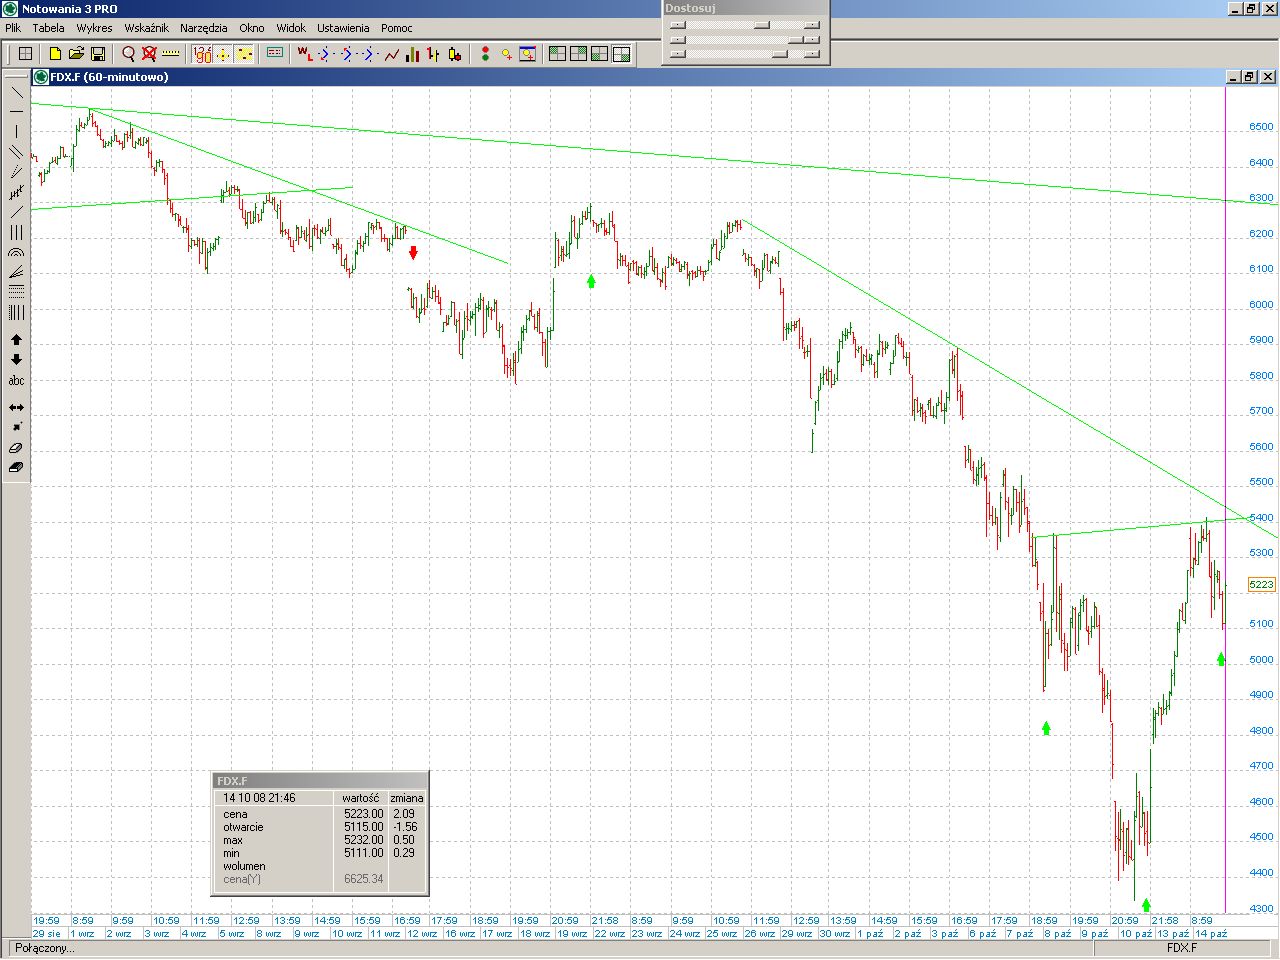
Task: Click the 5223 current price label
Action: pyautogui.click(x=1262, y=584)
